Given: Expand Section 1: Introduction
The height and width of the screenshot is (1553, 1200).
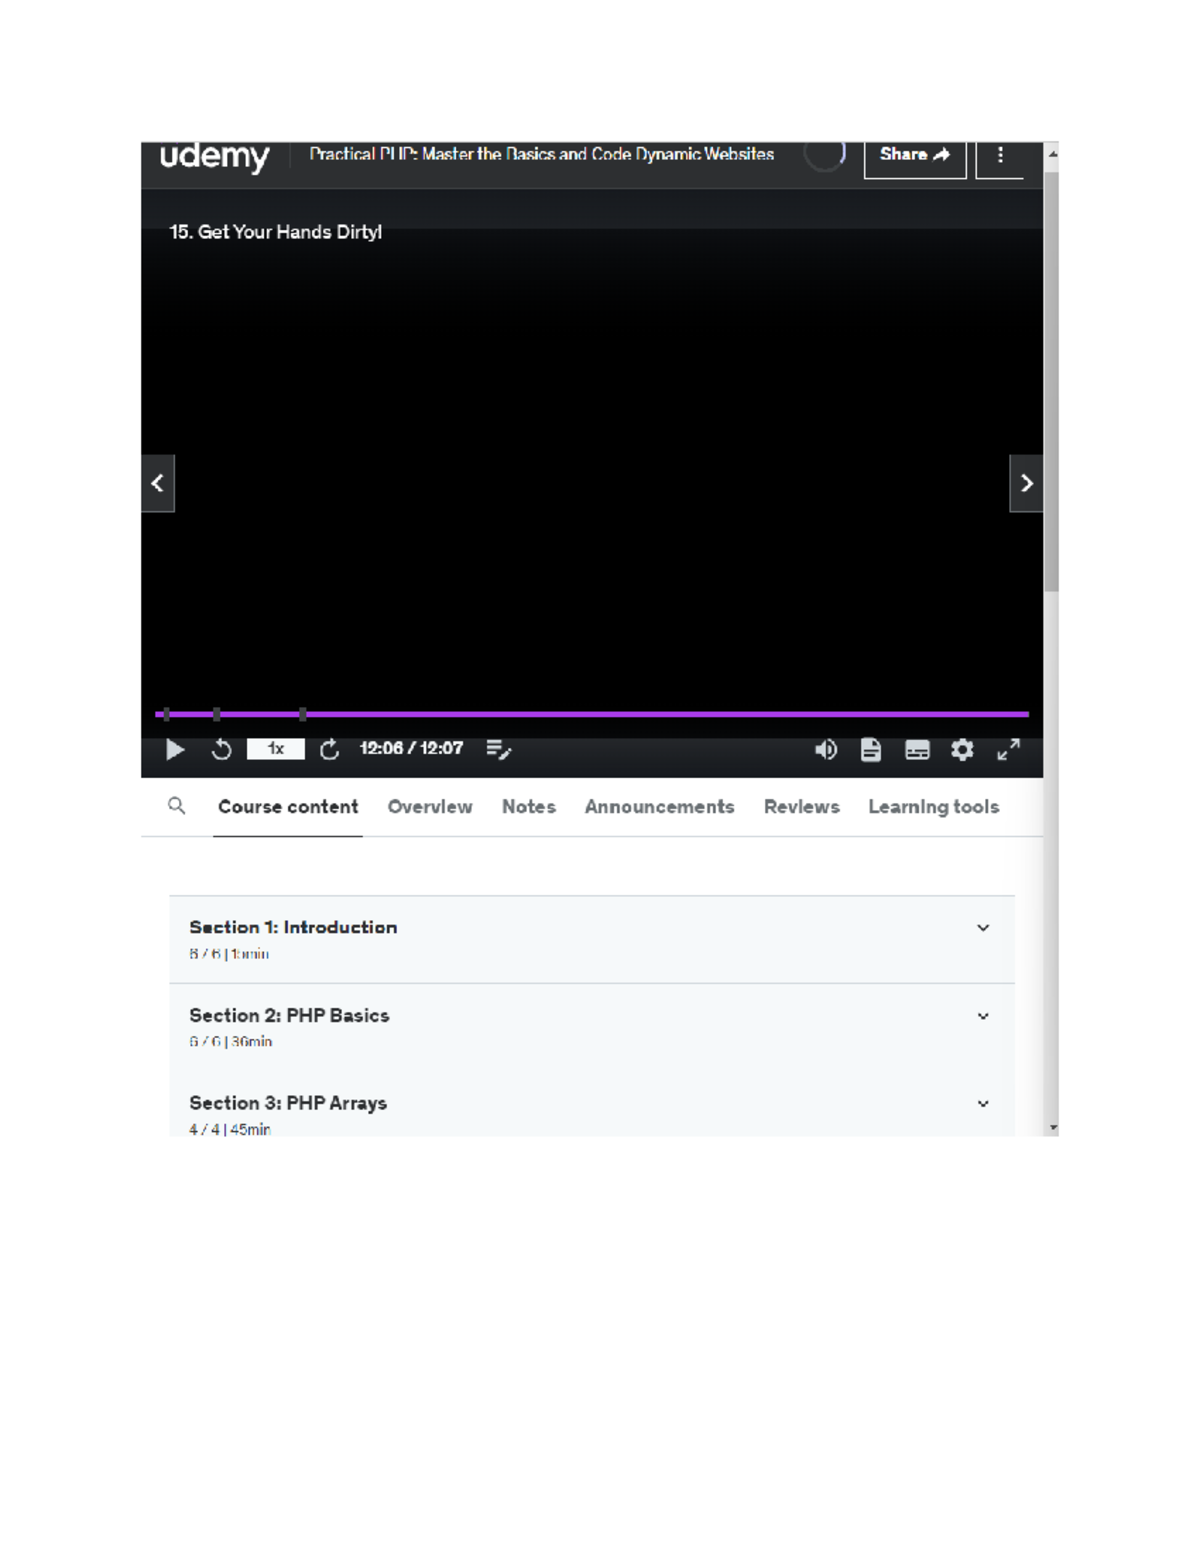Looking at the screenshot, I should point(984,928).
